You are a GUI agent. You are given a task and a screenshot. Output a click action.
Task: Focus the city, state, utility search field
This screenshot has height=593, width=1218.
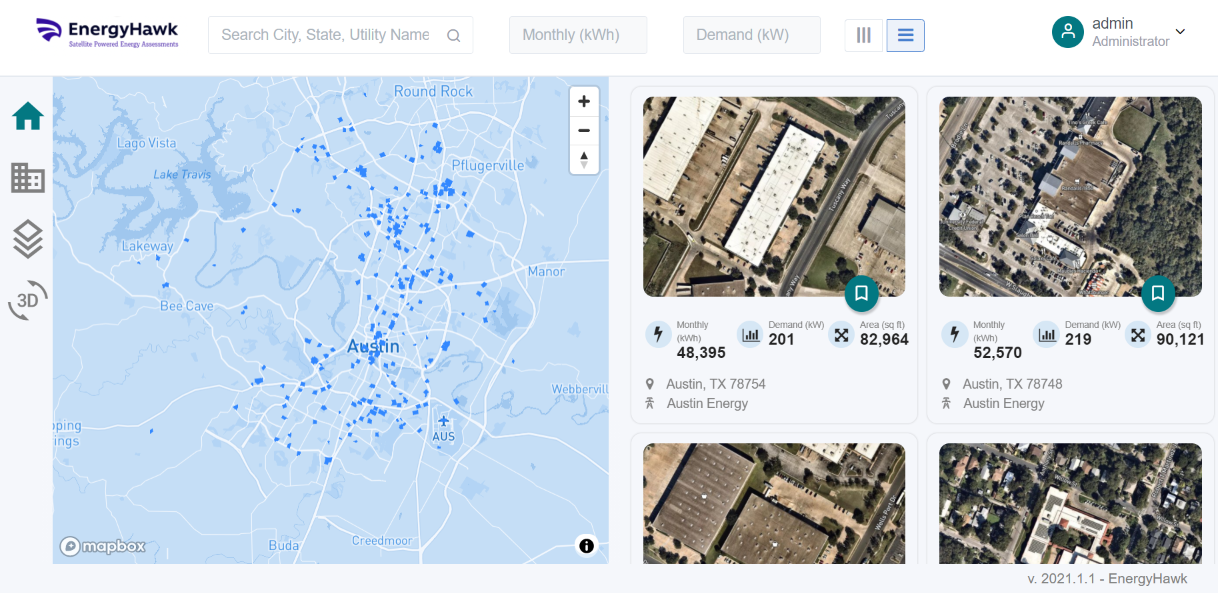tap(340, 35)
